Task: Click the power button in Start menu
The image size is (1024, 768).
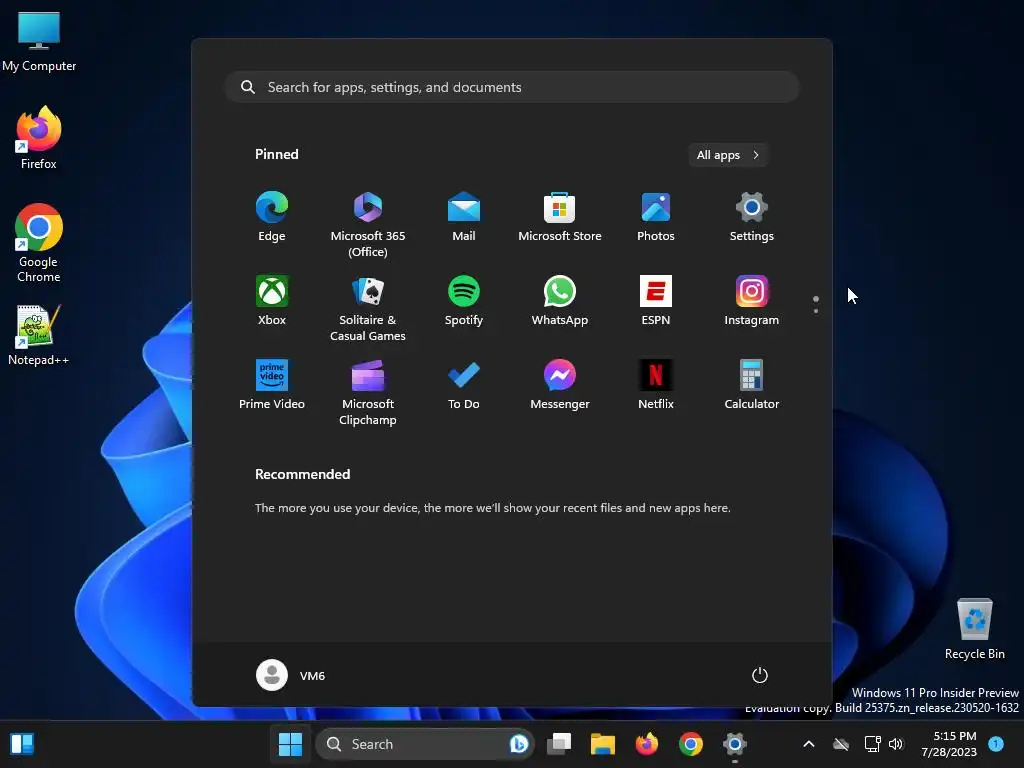Action: [x=760, y=675]
